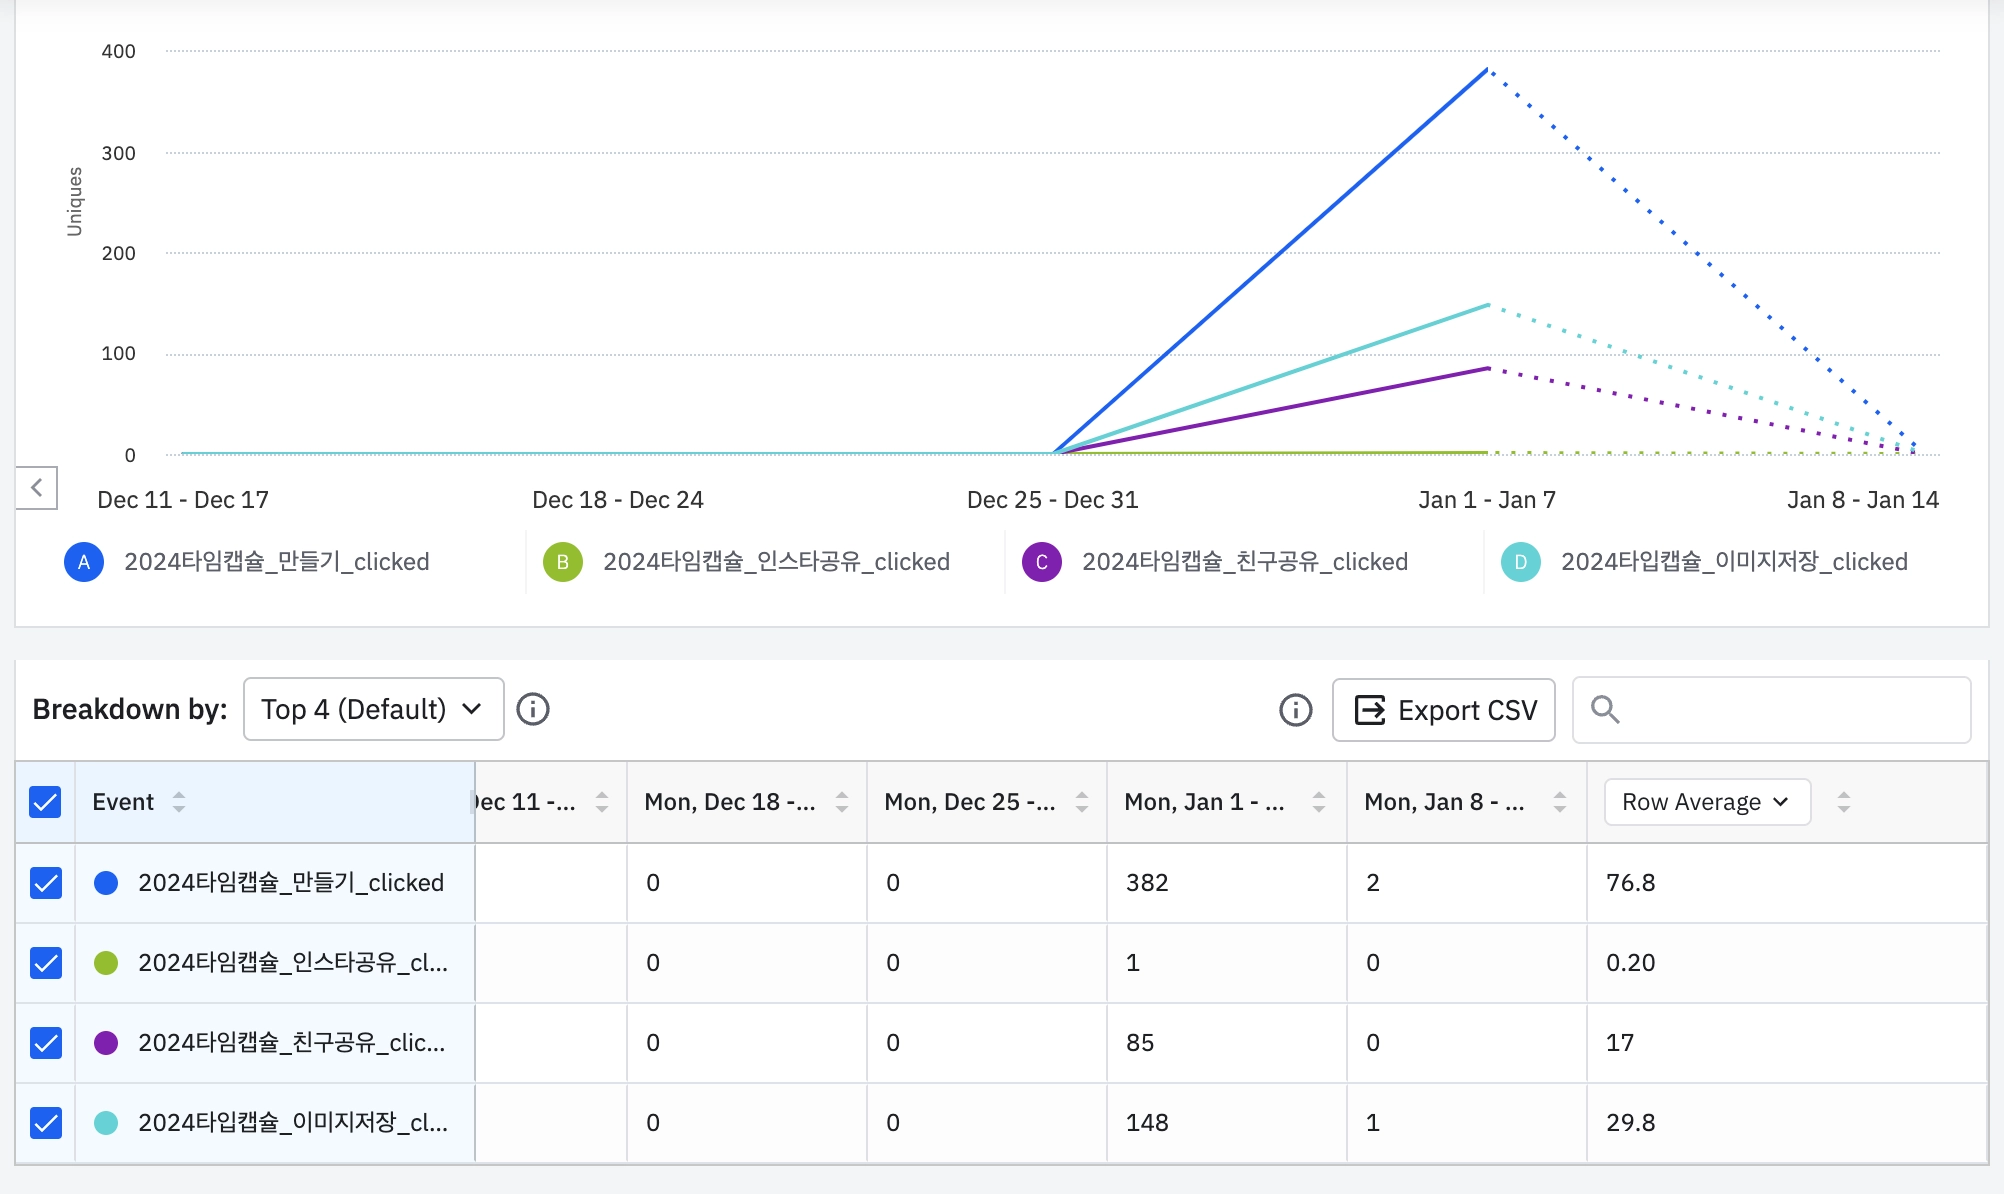Sort by the Event column sort arrows
This screenshot has width=2004, height=1194.
coord(179,802)
